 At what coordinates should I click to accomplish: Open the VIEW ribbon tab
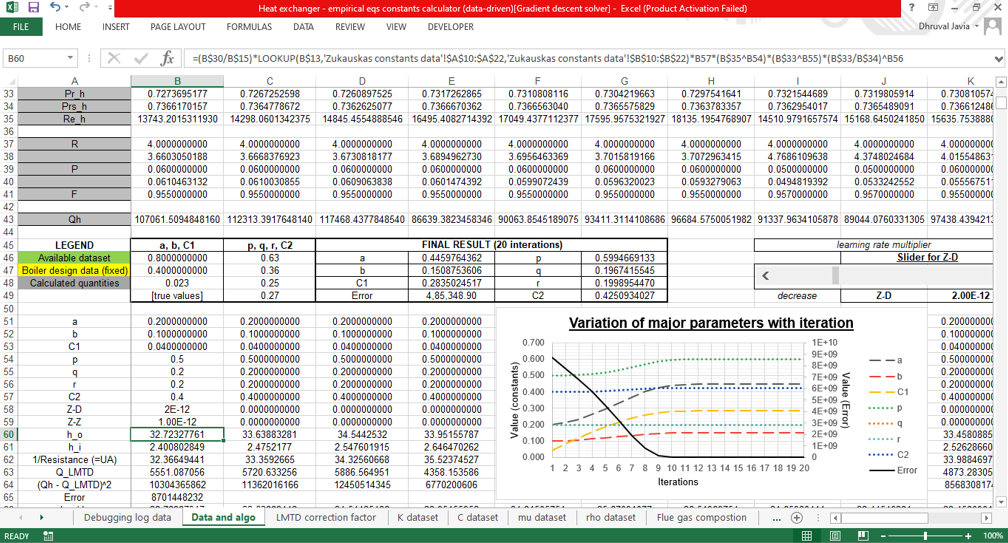coord(396,26)
